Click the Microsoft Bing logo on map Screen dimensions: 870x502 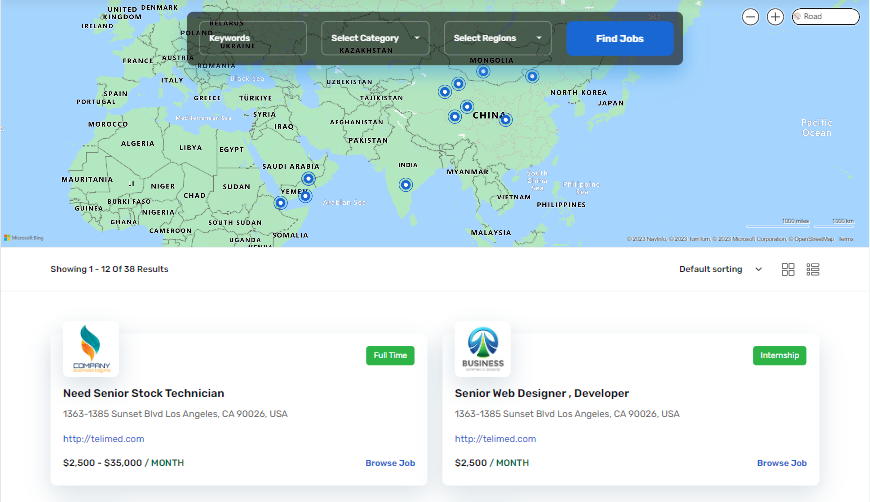coord(24,238)
